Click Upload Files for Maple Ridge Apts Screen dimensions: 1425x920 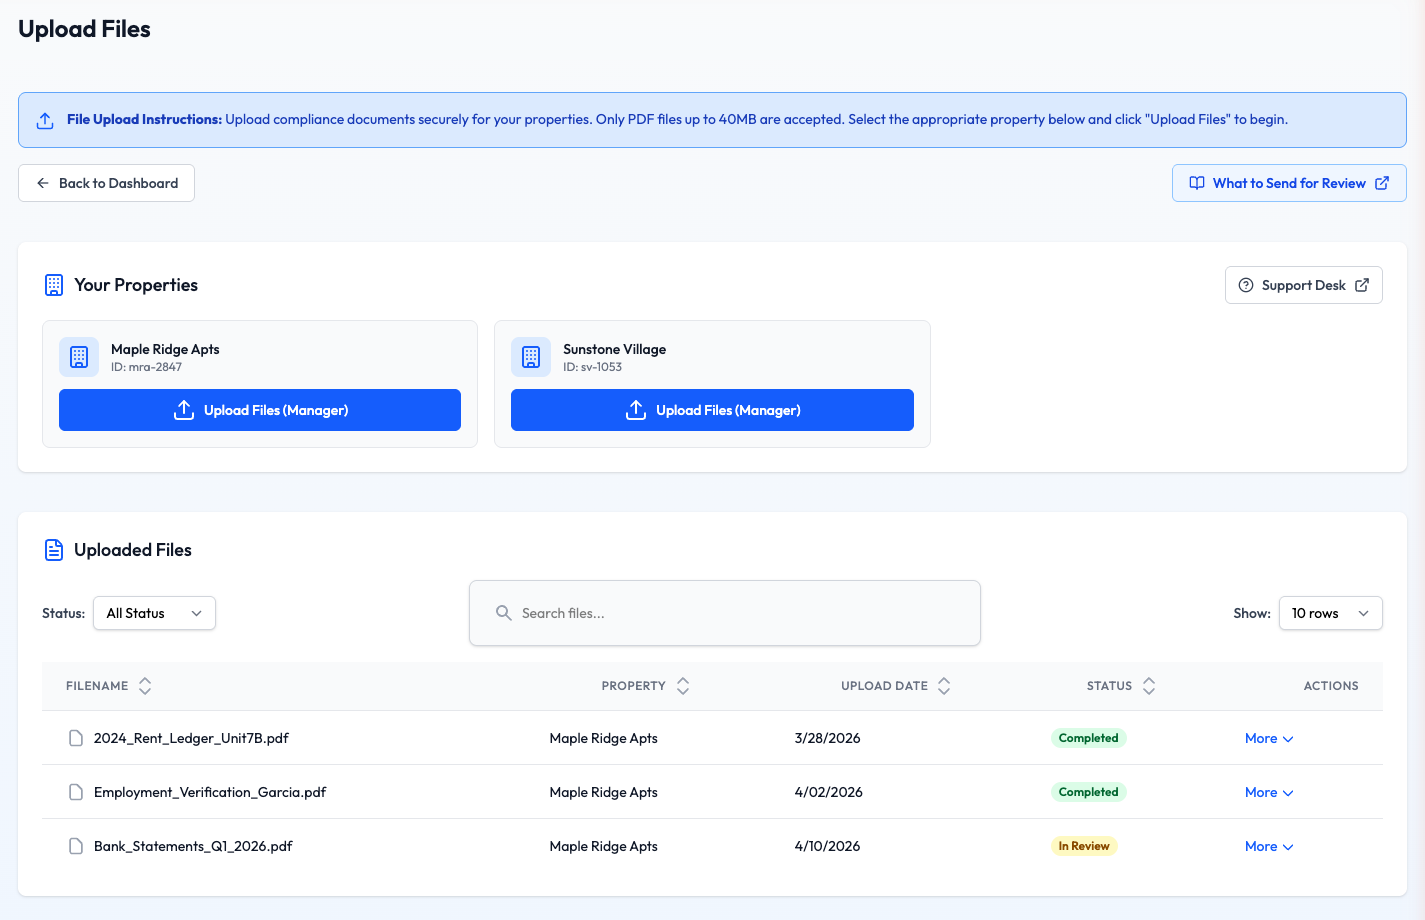coord(259,410)
